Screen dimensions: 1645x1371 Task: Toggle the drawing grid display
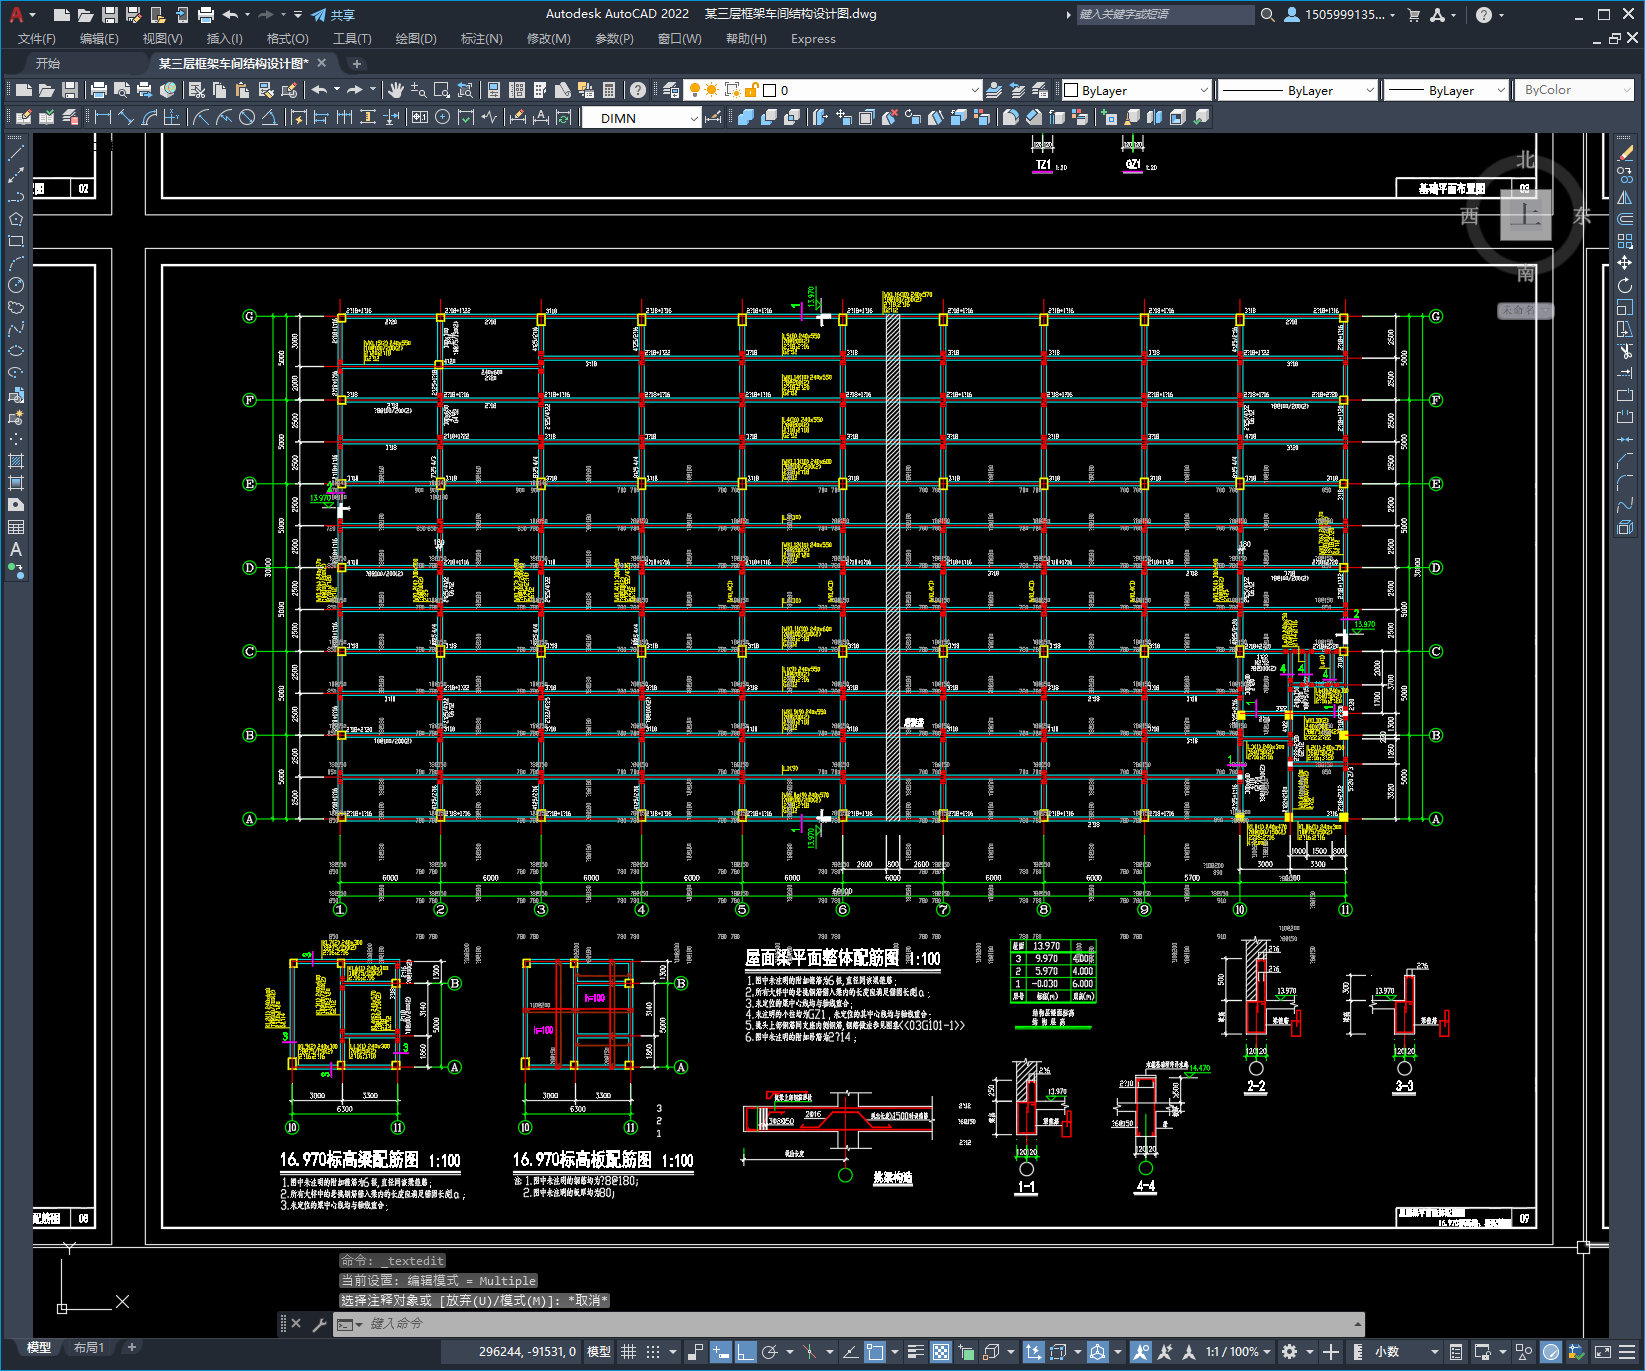click(629, 1352)
